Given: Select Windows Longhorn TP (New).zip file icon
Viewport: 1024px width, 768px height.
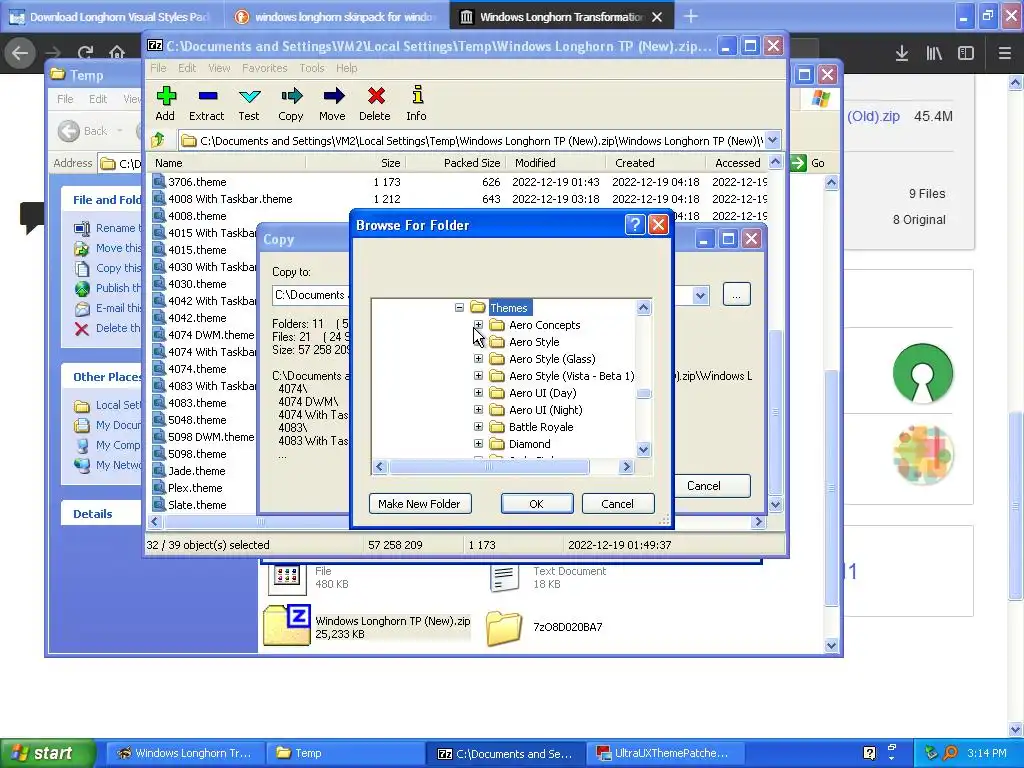Looking at the screenshot, I should [287, 624].
